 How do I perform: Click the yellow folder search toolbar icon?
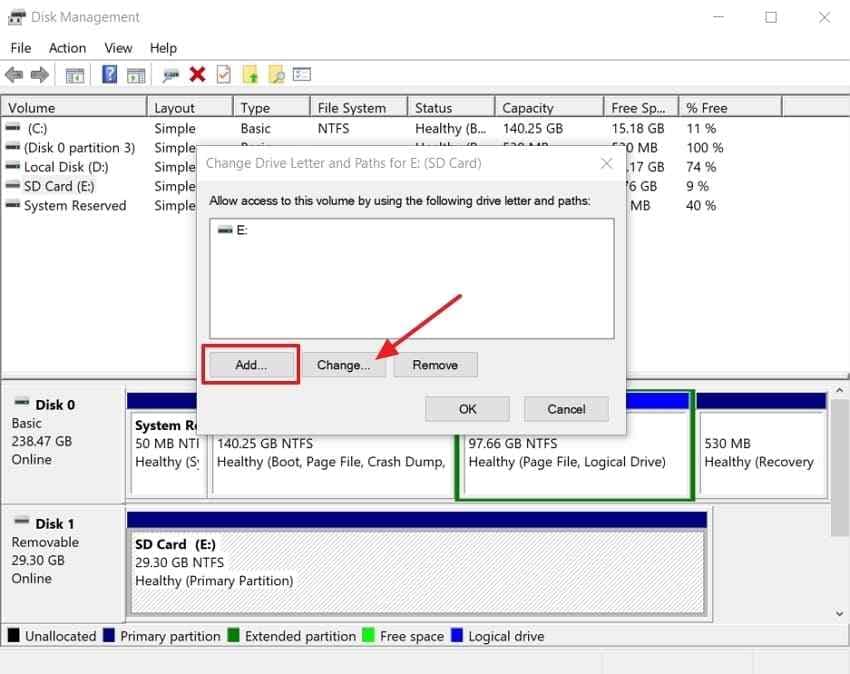(x=277, y=74)
